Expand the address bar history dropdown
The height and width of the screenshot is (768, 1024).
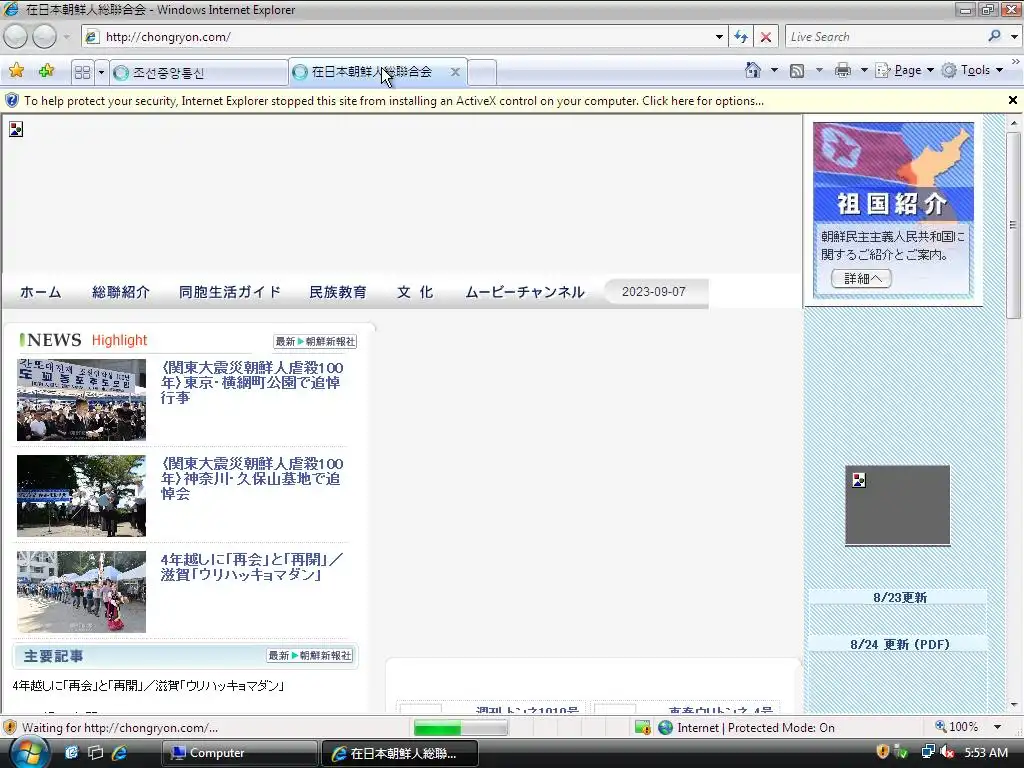click(x=719, y=37)
